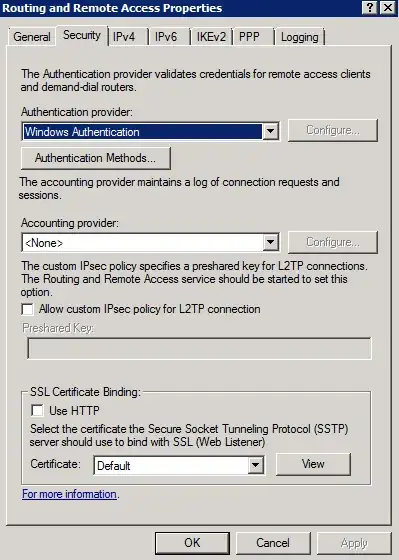This screenshot has height=560, width=399.
Task: Select the Security tab
Action: 82,35
